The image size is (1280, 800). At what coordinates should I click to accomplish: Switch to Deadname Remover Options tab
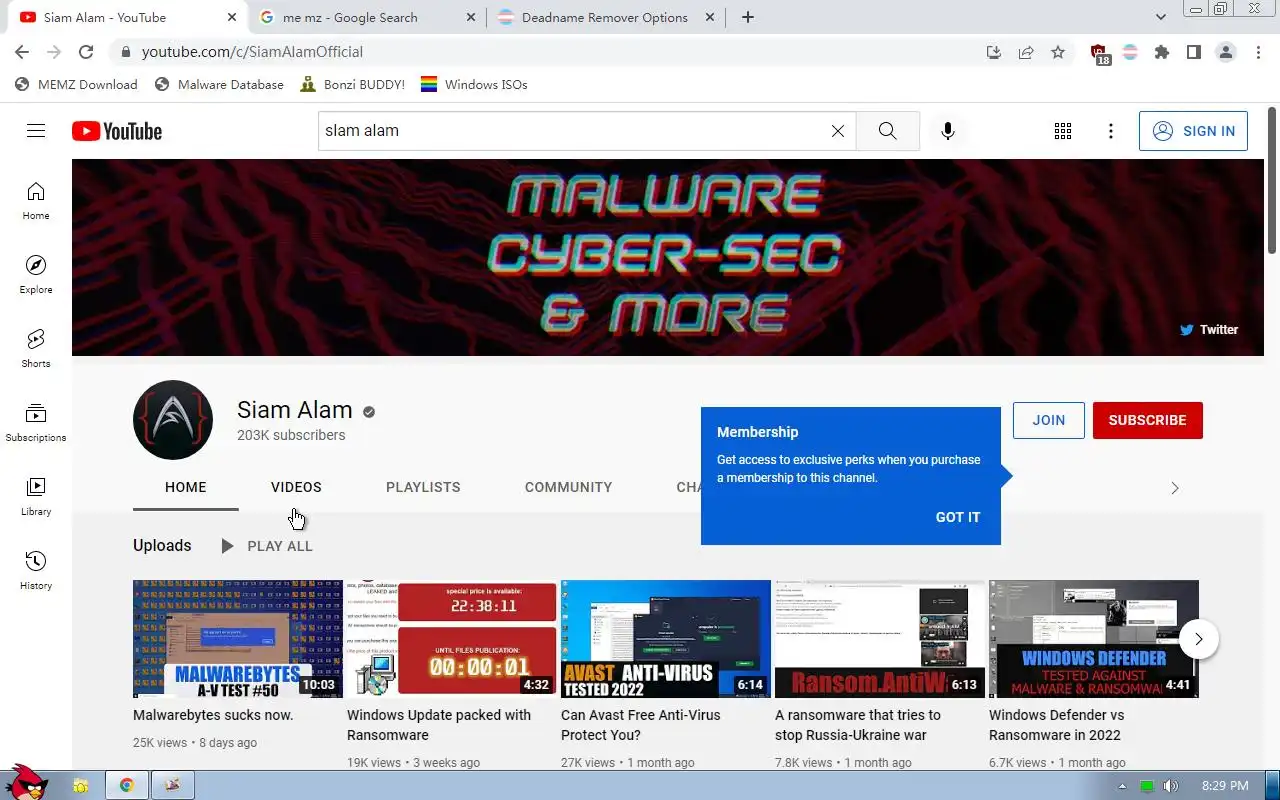(x=605, y=17)
